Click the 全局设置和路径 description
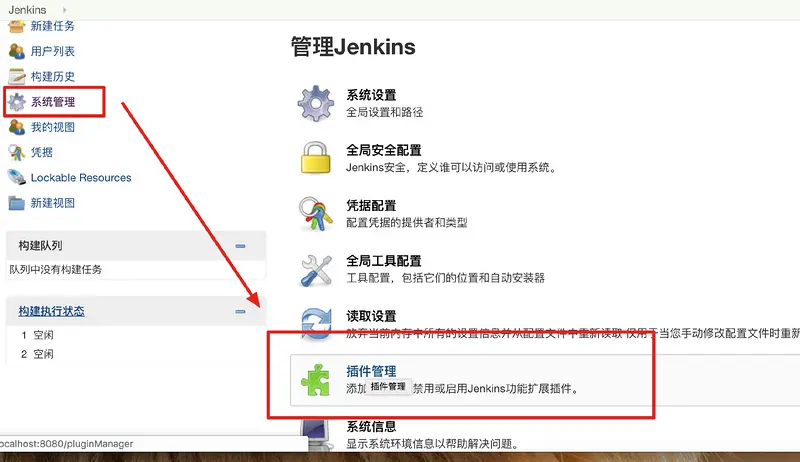 coord(385,112)
